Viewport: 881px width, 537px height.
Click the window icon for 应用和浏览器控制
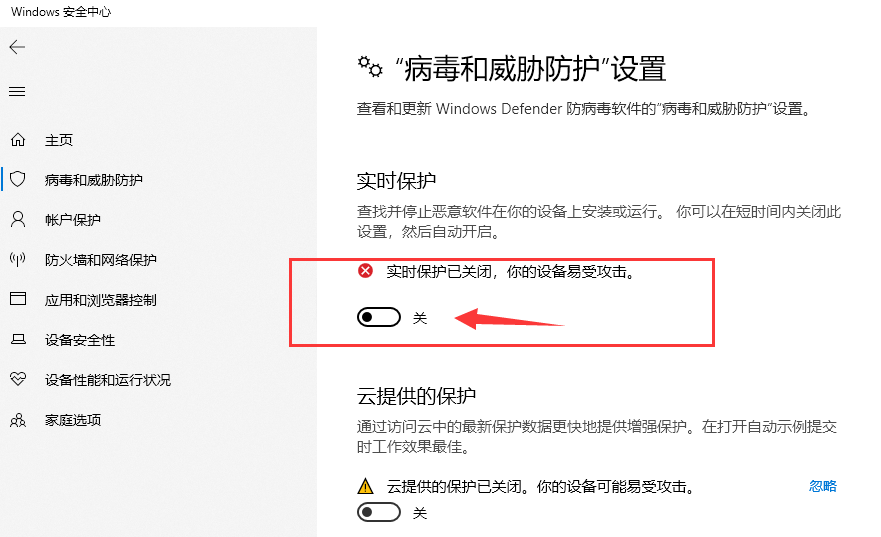(x=18, y=299)
